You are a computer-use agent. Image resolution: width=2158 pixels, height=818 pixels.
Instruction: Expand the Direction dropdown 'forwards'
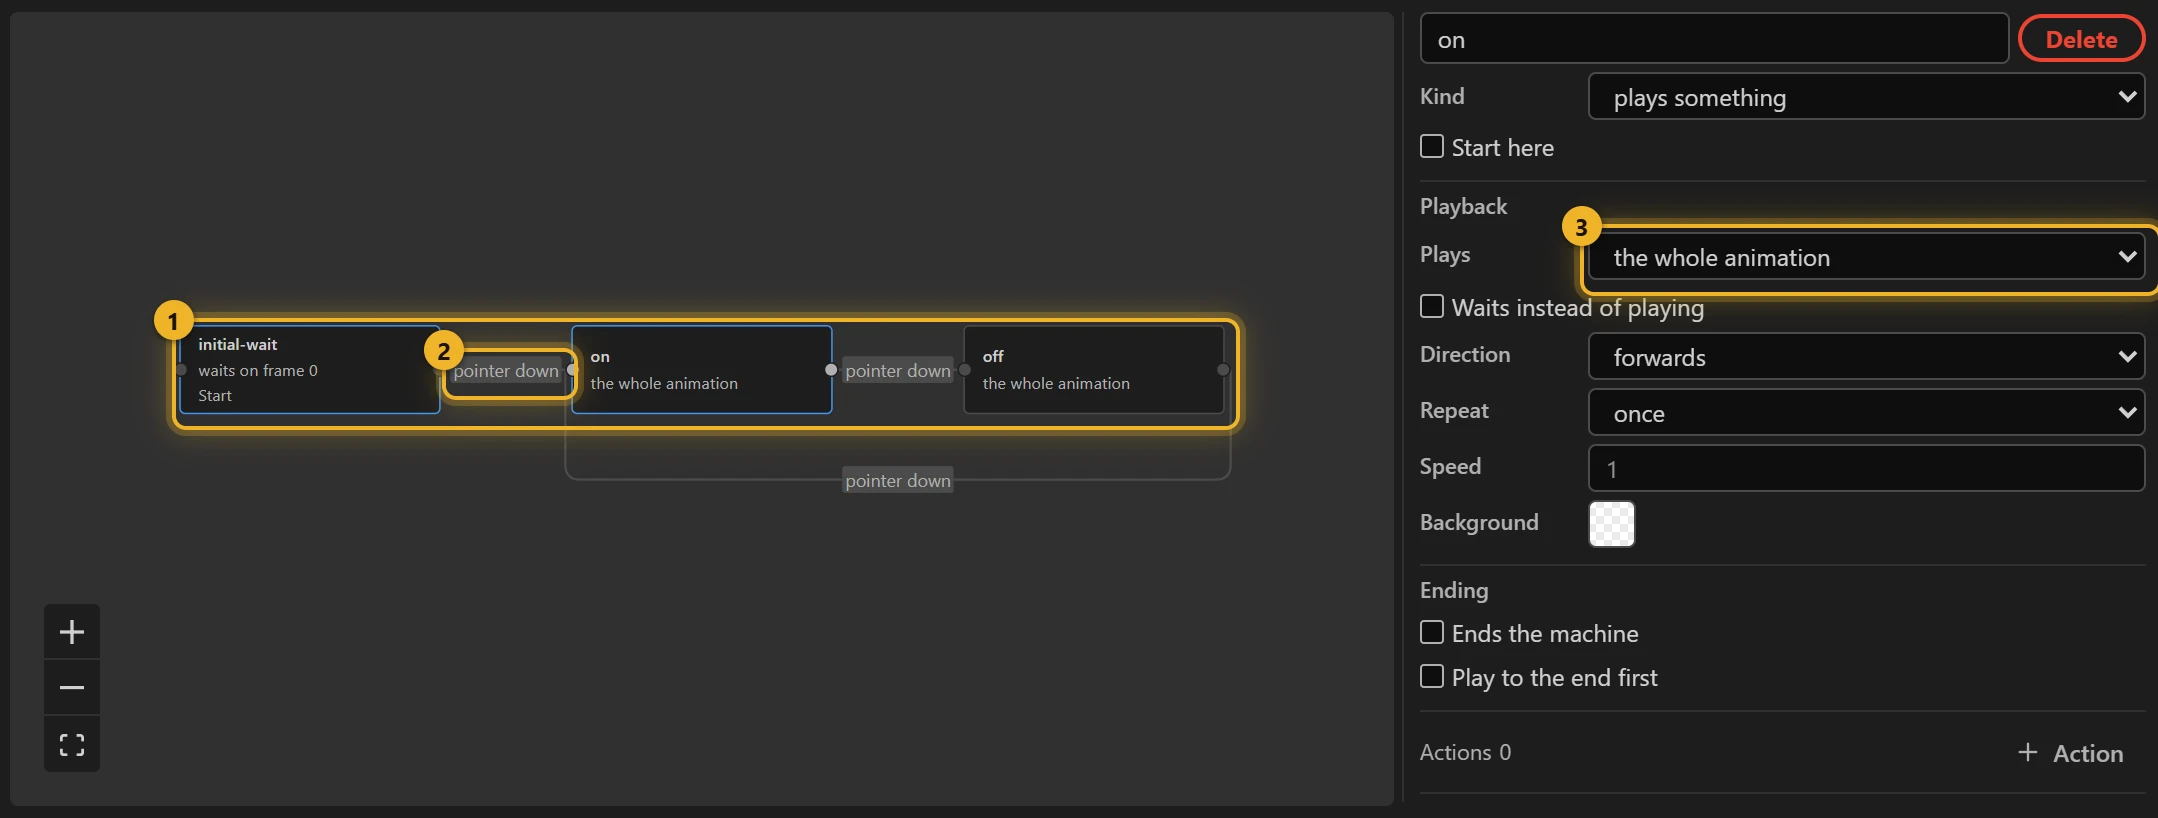pyautogui.click(x=1866, y=357)
